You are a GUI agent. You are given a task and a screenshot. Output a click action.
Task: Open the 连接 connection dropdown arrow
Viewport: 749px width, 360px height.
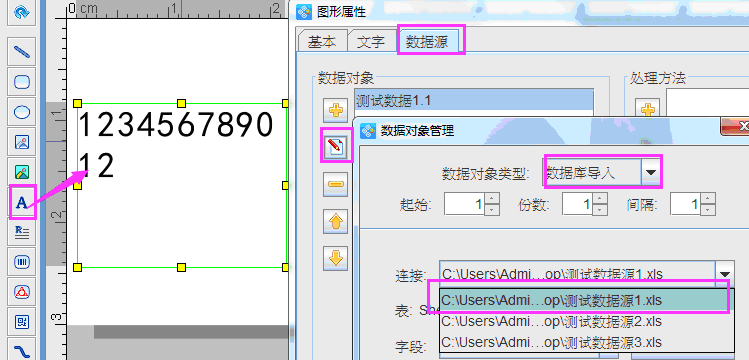(x=725, y=274)
